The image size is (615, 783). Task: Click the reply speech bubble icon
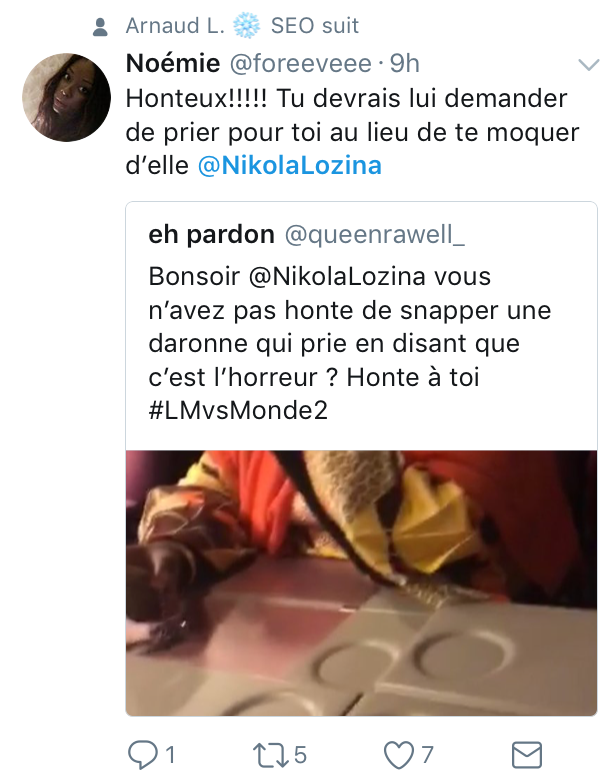143,754
